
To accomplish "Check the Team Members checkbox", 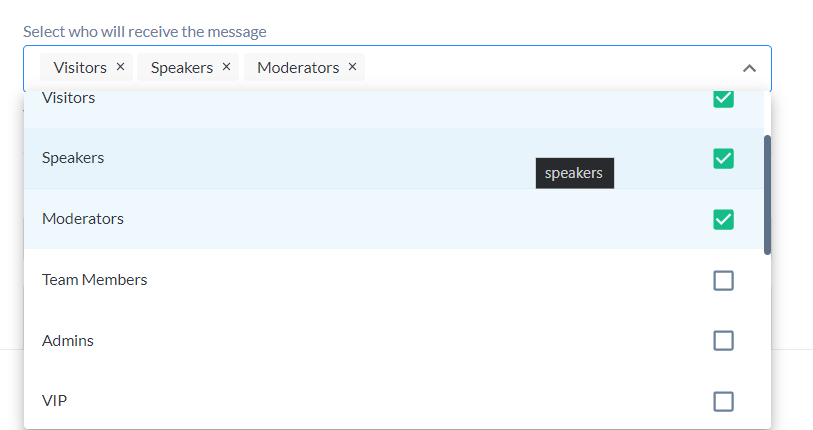I will [x=723, y=281].
